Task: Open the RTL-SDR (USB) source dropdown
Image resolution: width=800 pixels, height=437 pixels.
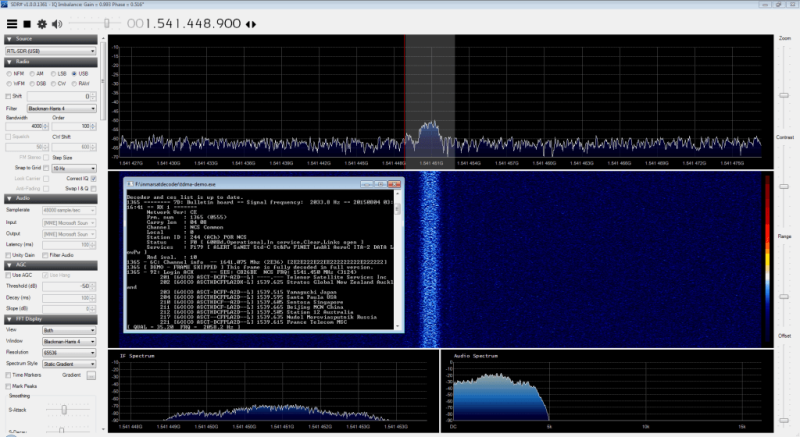Action: click(50, 50)
